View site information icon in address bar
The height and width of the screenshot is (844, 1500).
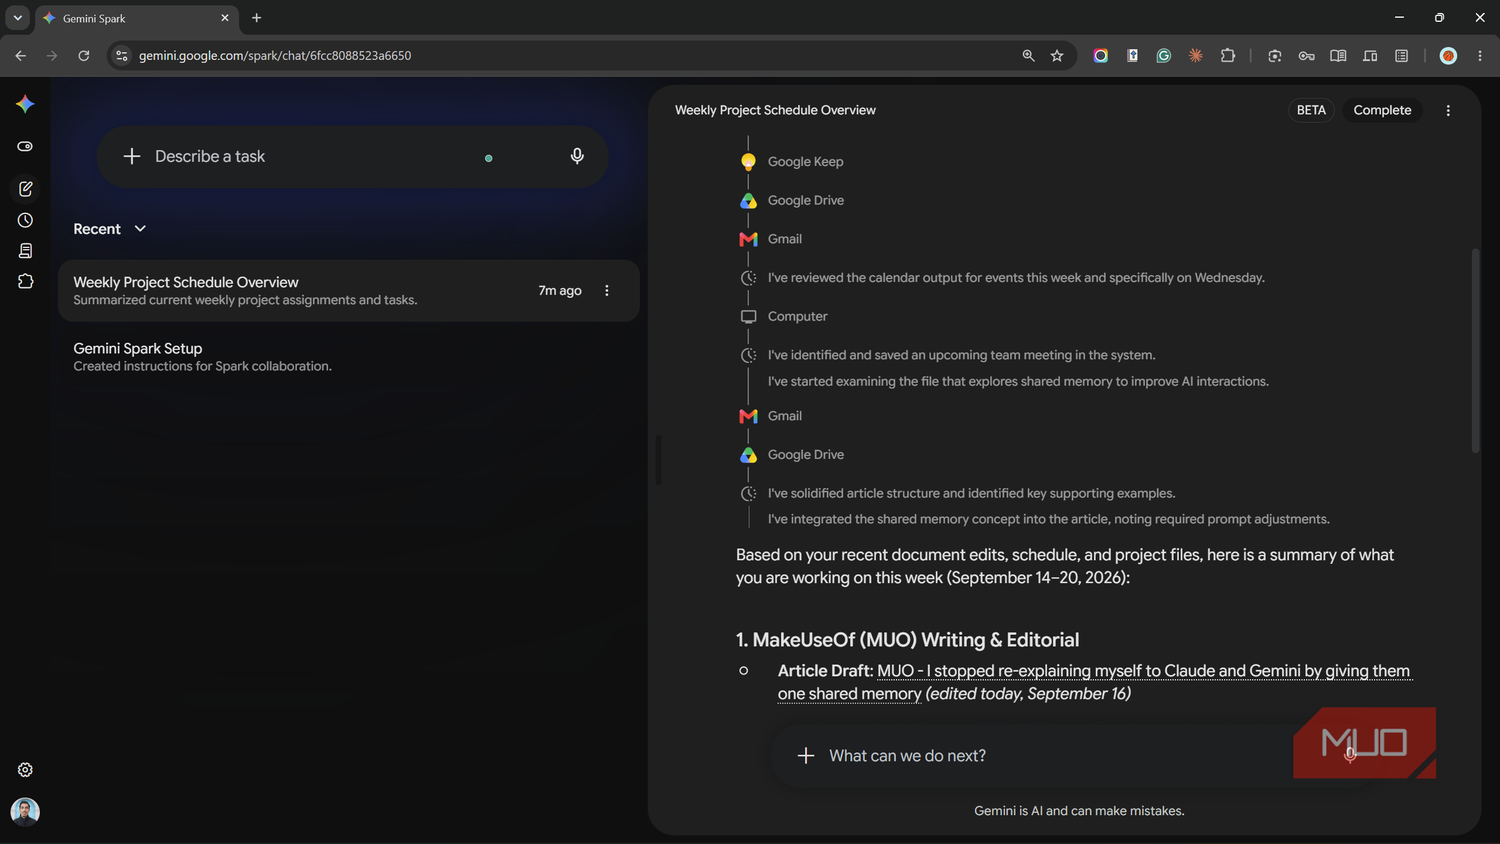tap(122, 56)
